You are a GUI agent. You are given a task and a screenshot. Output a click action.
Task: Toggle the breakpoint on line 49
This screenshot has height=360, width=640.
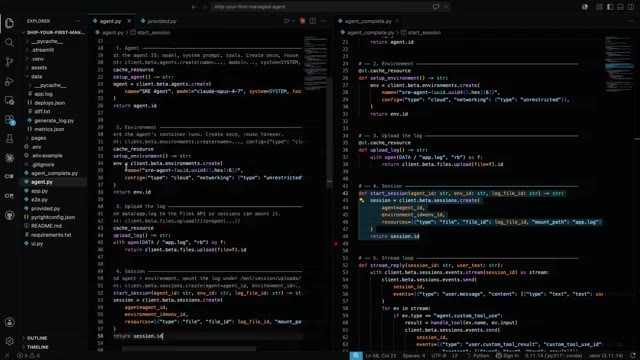(336, 244)
